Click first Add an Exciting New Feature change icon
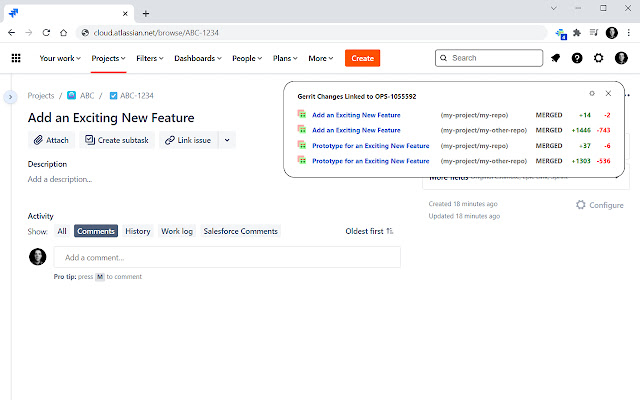Screen dimensions: 640x400 (x=302, y=114)
